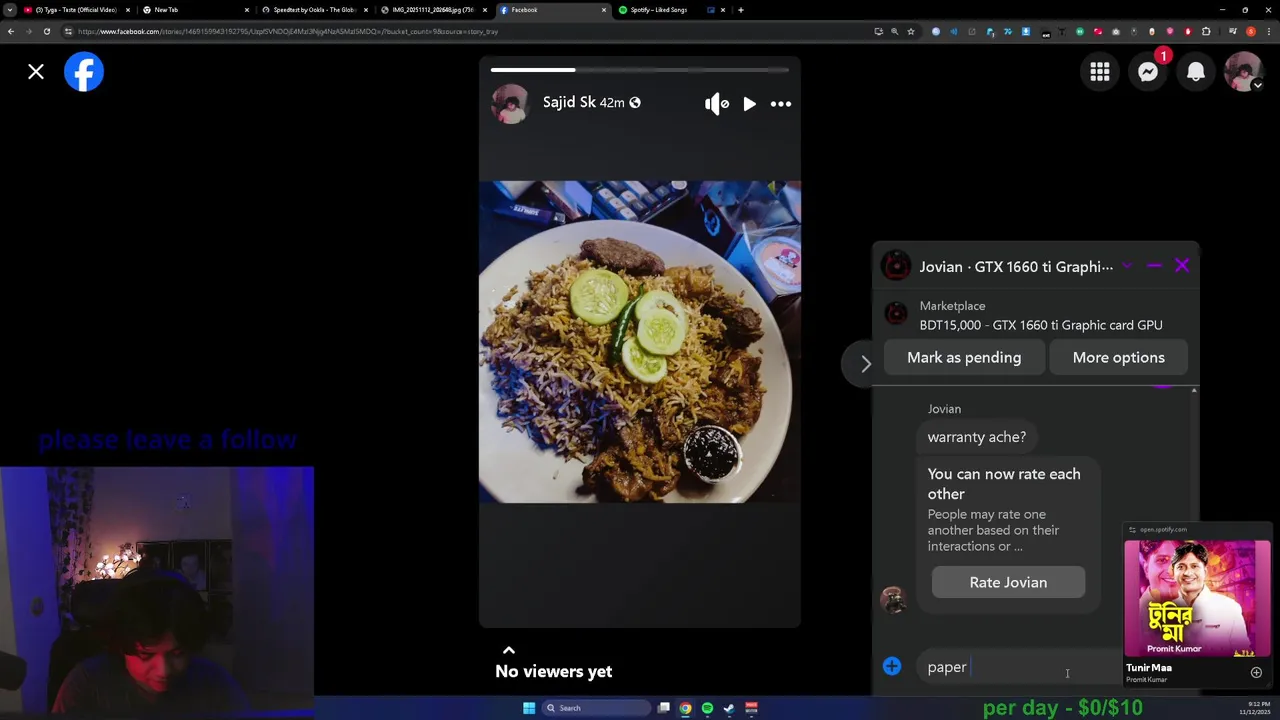Image resolution: width=1280 pixels, height=720 pixels.
Task: Open the media controls icon in Chrome toolbar
Action: [x=1233, y=31]
